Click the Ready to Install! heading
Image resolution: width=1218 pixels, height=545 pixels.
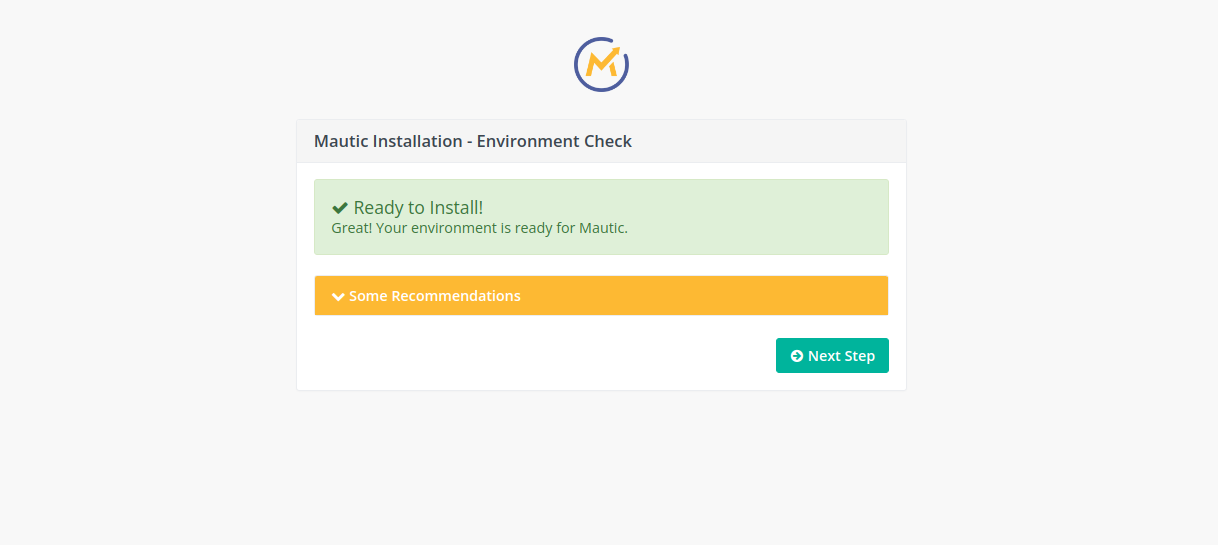point(418,208)
